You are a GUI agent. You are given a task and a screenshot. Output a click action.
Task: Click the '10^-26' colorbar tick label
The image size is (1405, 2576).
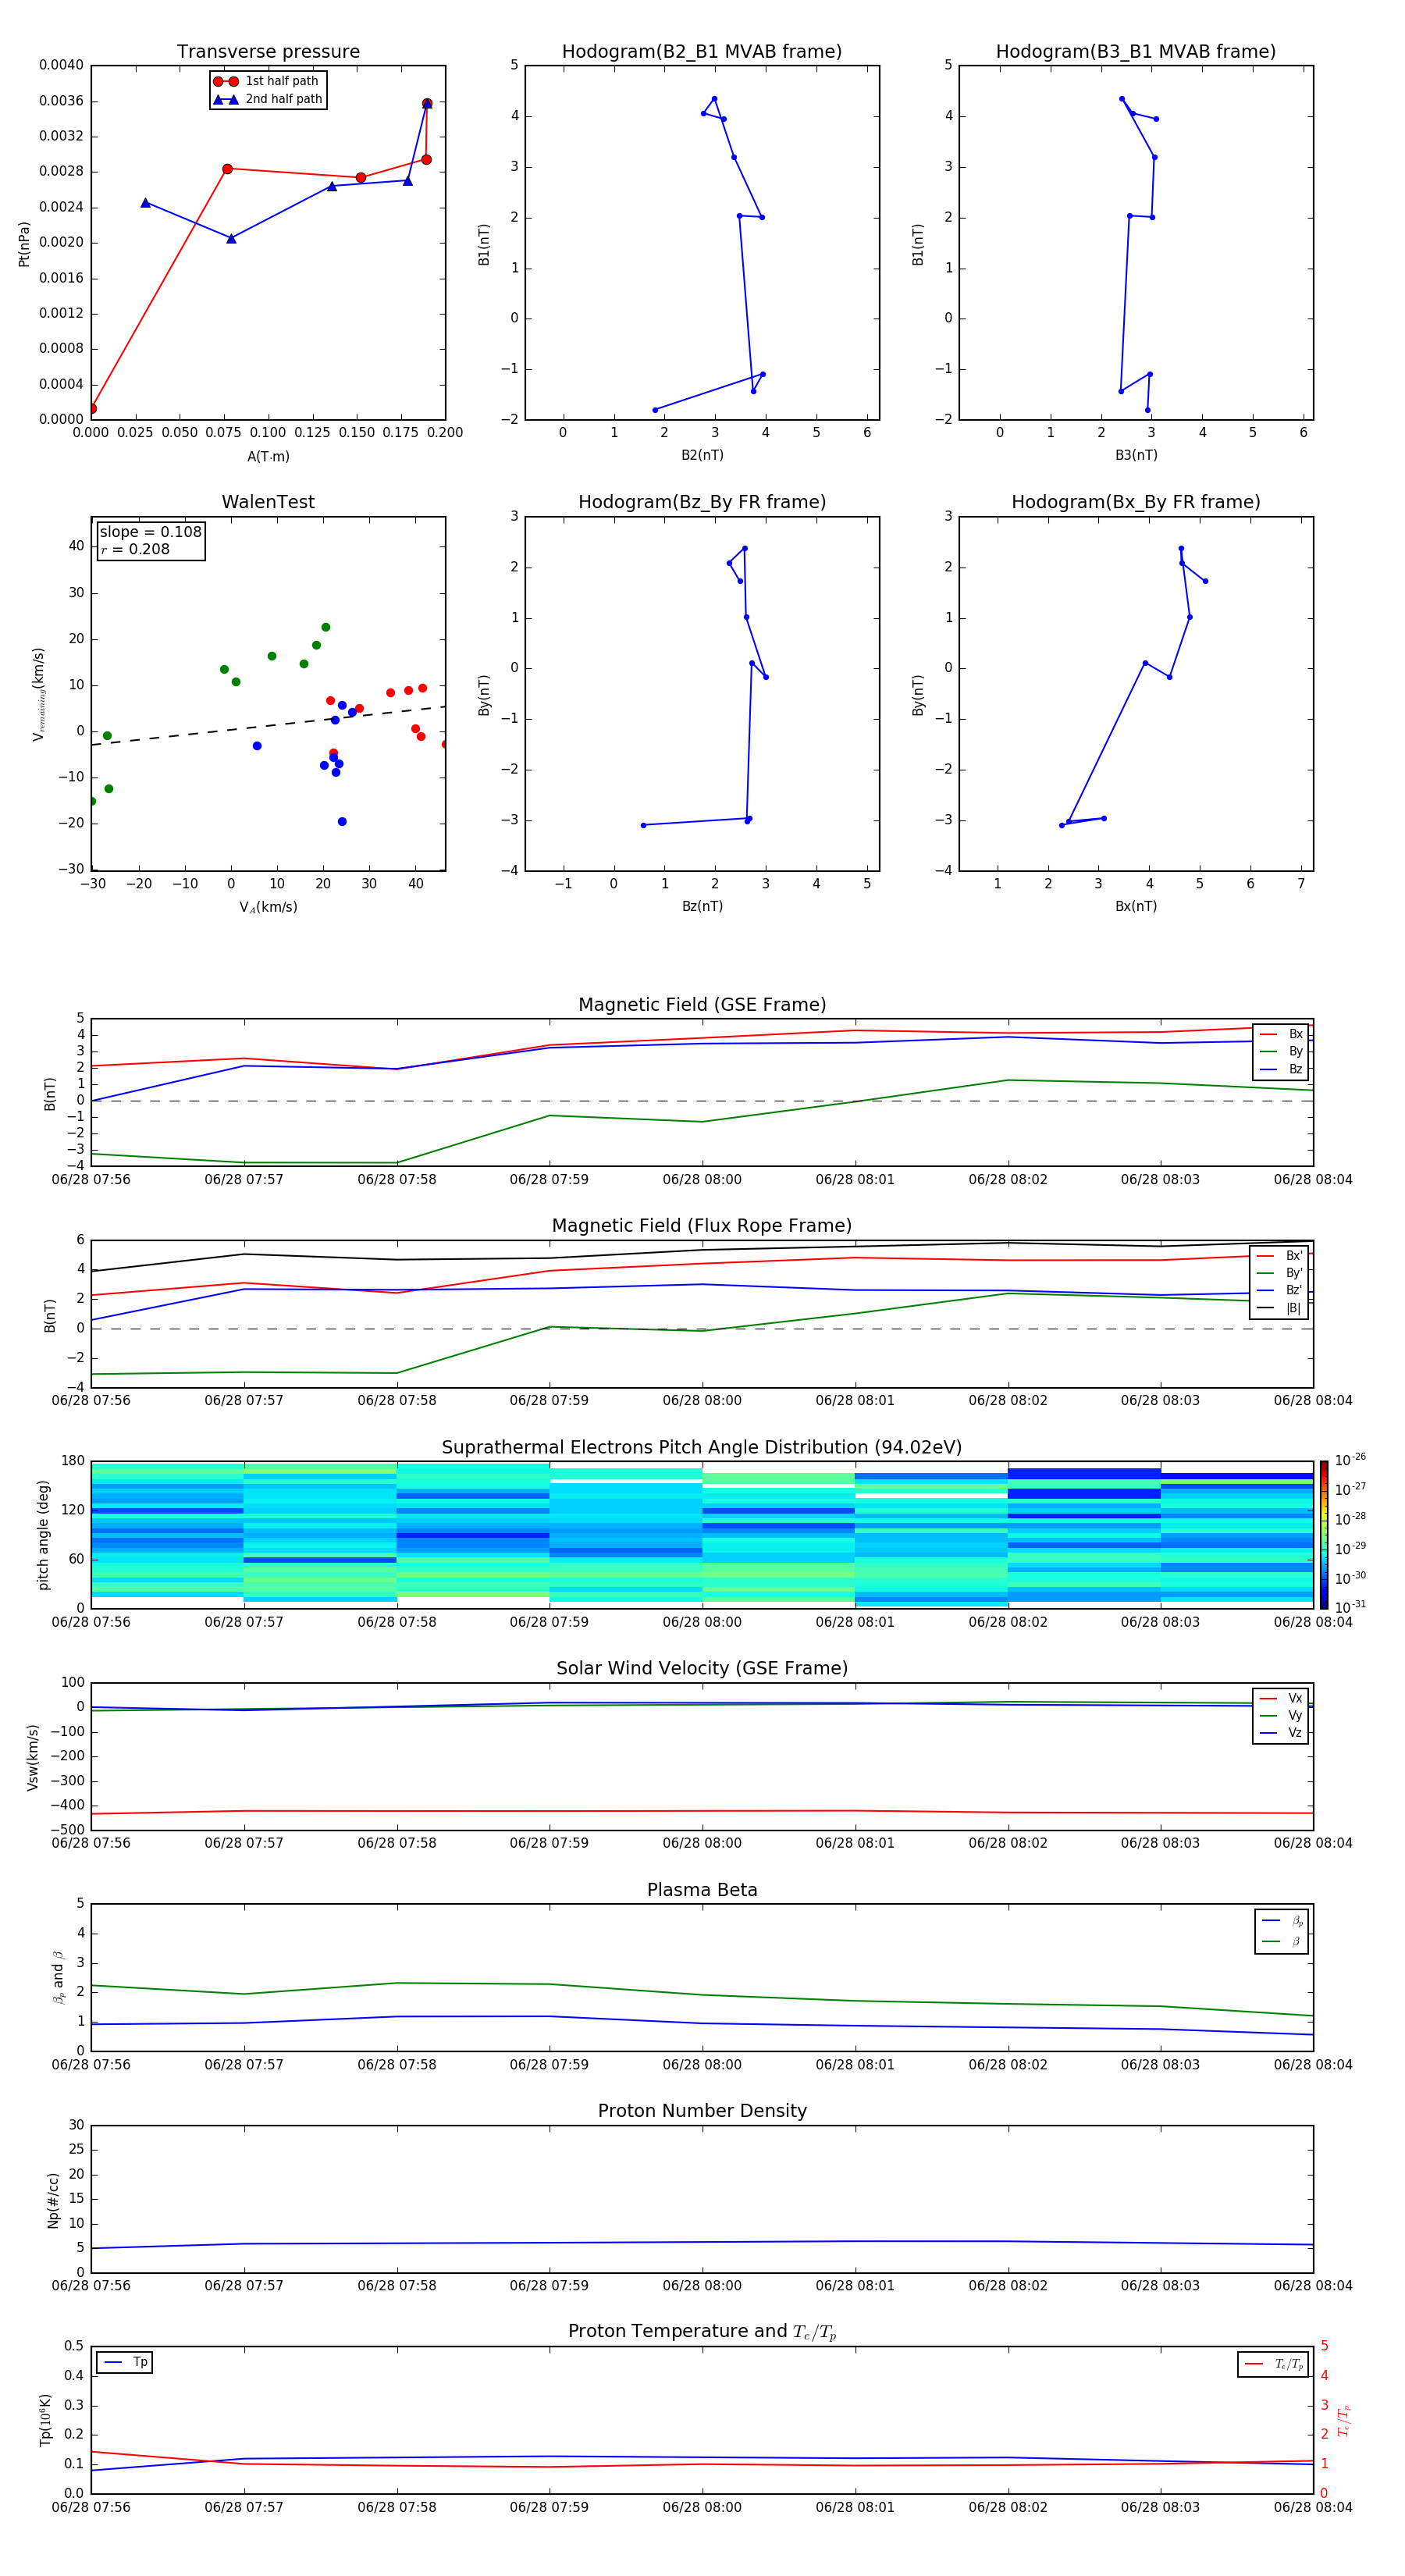(1350, 1460)
